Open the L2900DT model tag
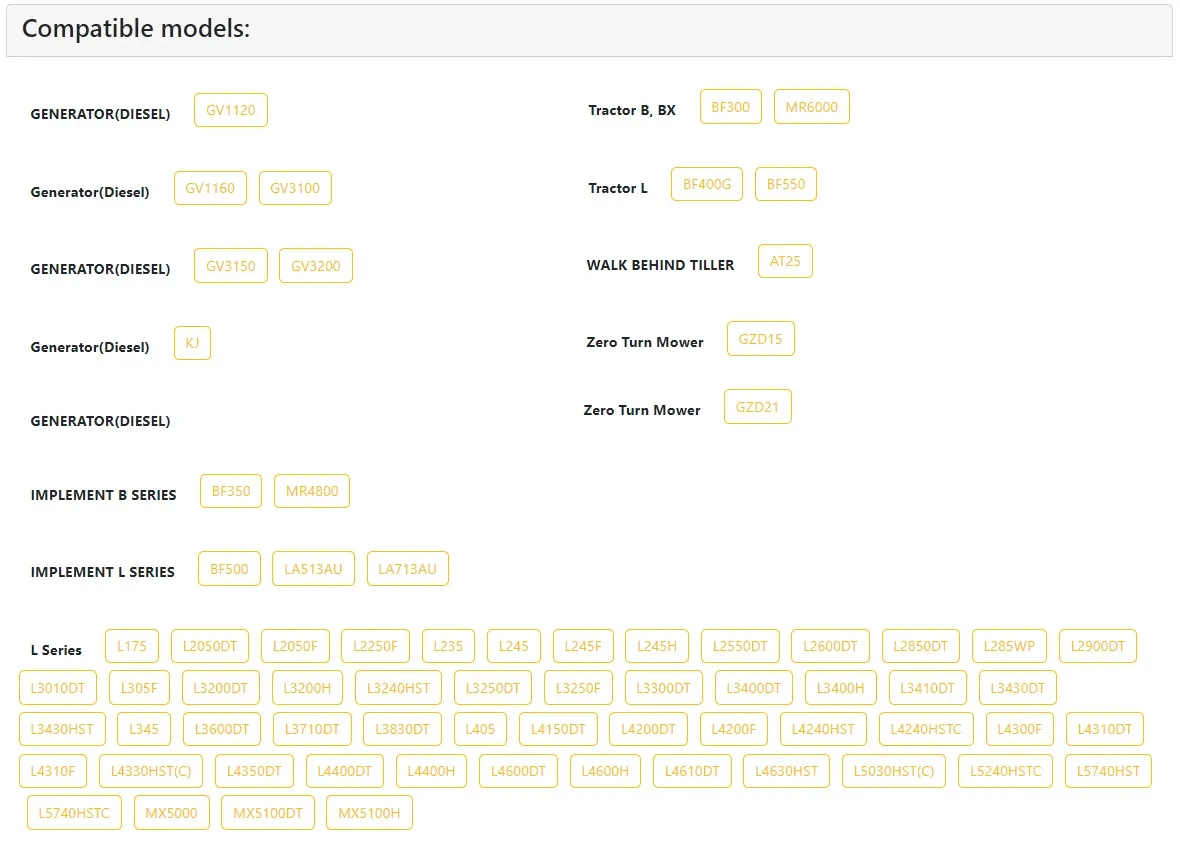This screenshot has width=1180, height=868. click(1097, 646)
